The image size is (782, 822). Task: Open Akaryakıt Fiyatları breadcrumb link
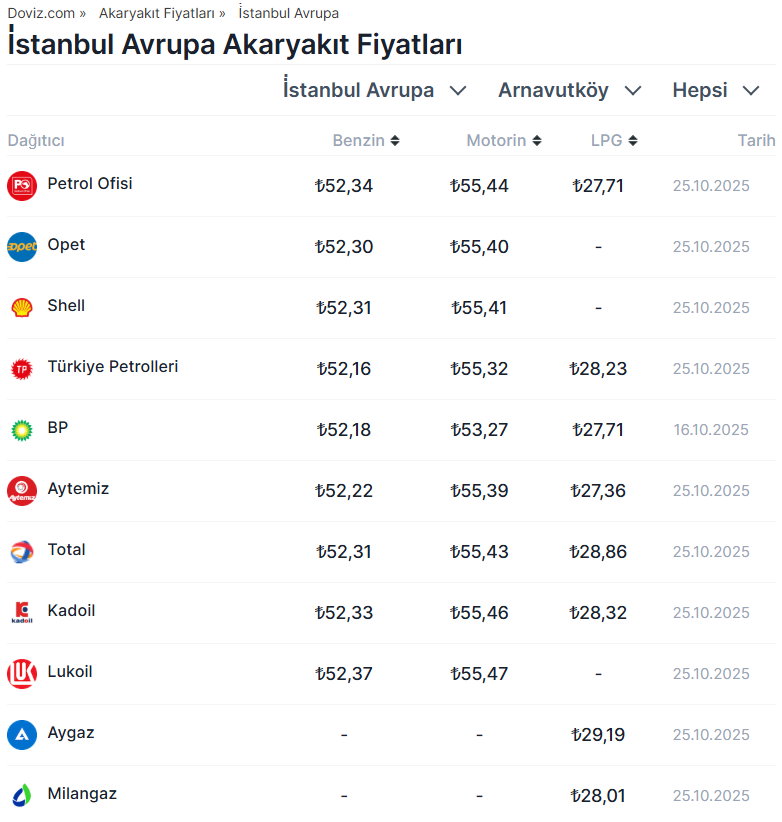[x=156, y=13]
